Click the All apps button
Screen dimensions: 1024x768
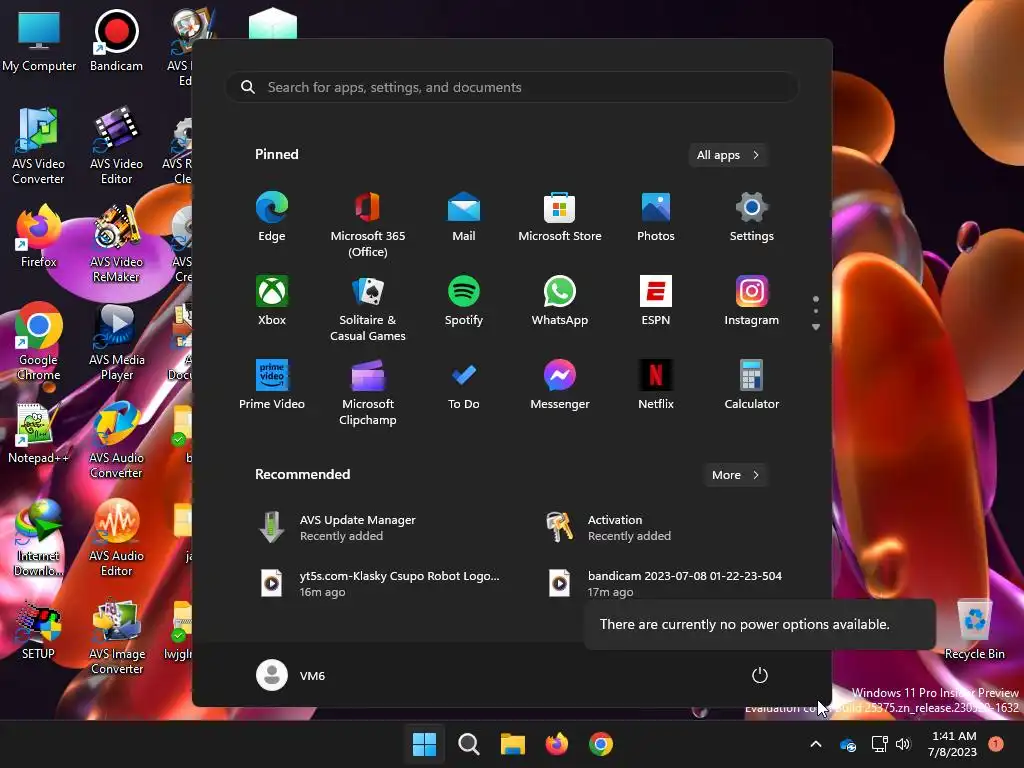(728, 155)
